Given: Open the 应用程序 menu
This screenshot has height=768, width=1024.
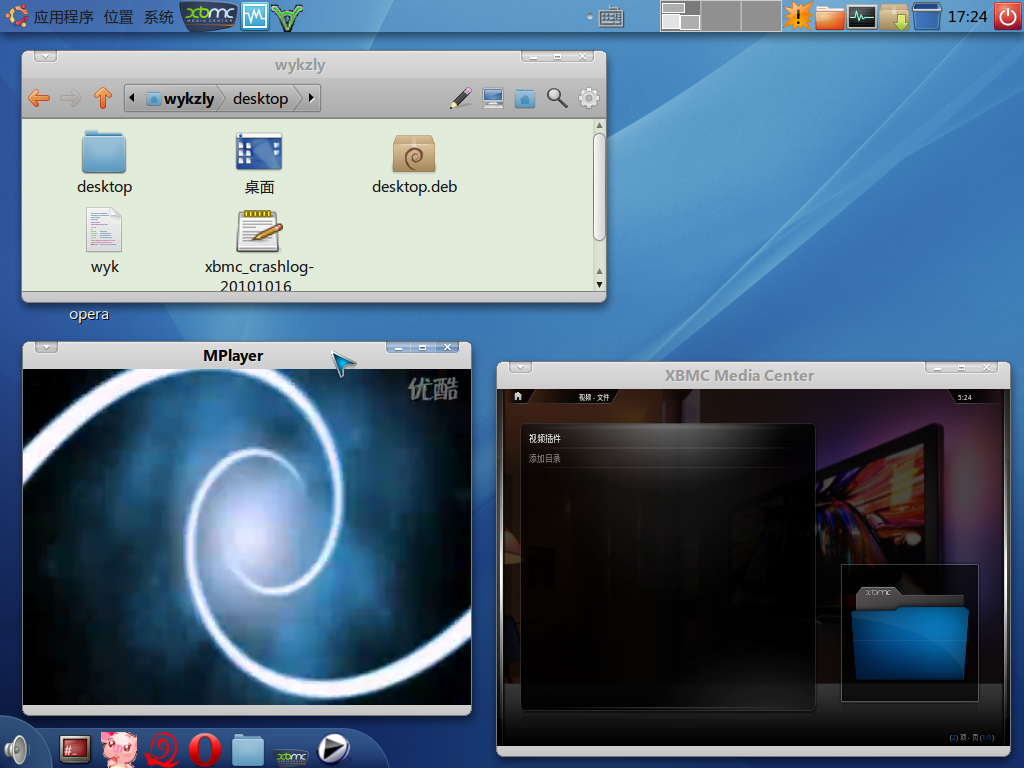Looking at the screenshot, I should click(x=63, y=17).
